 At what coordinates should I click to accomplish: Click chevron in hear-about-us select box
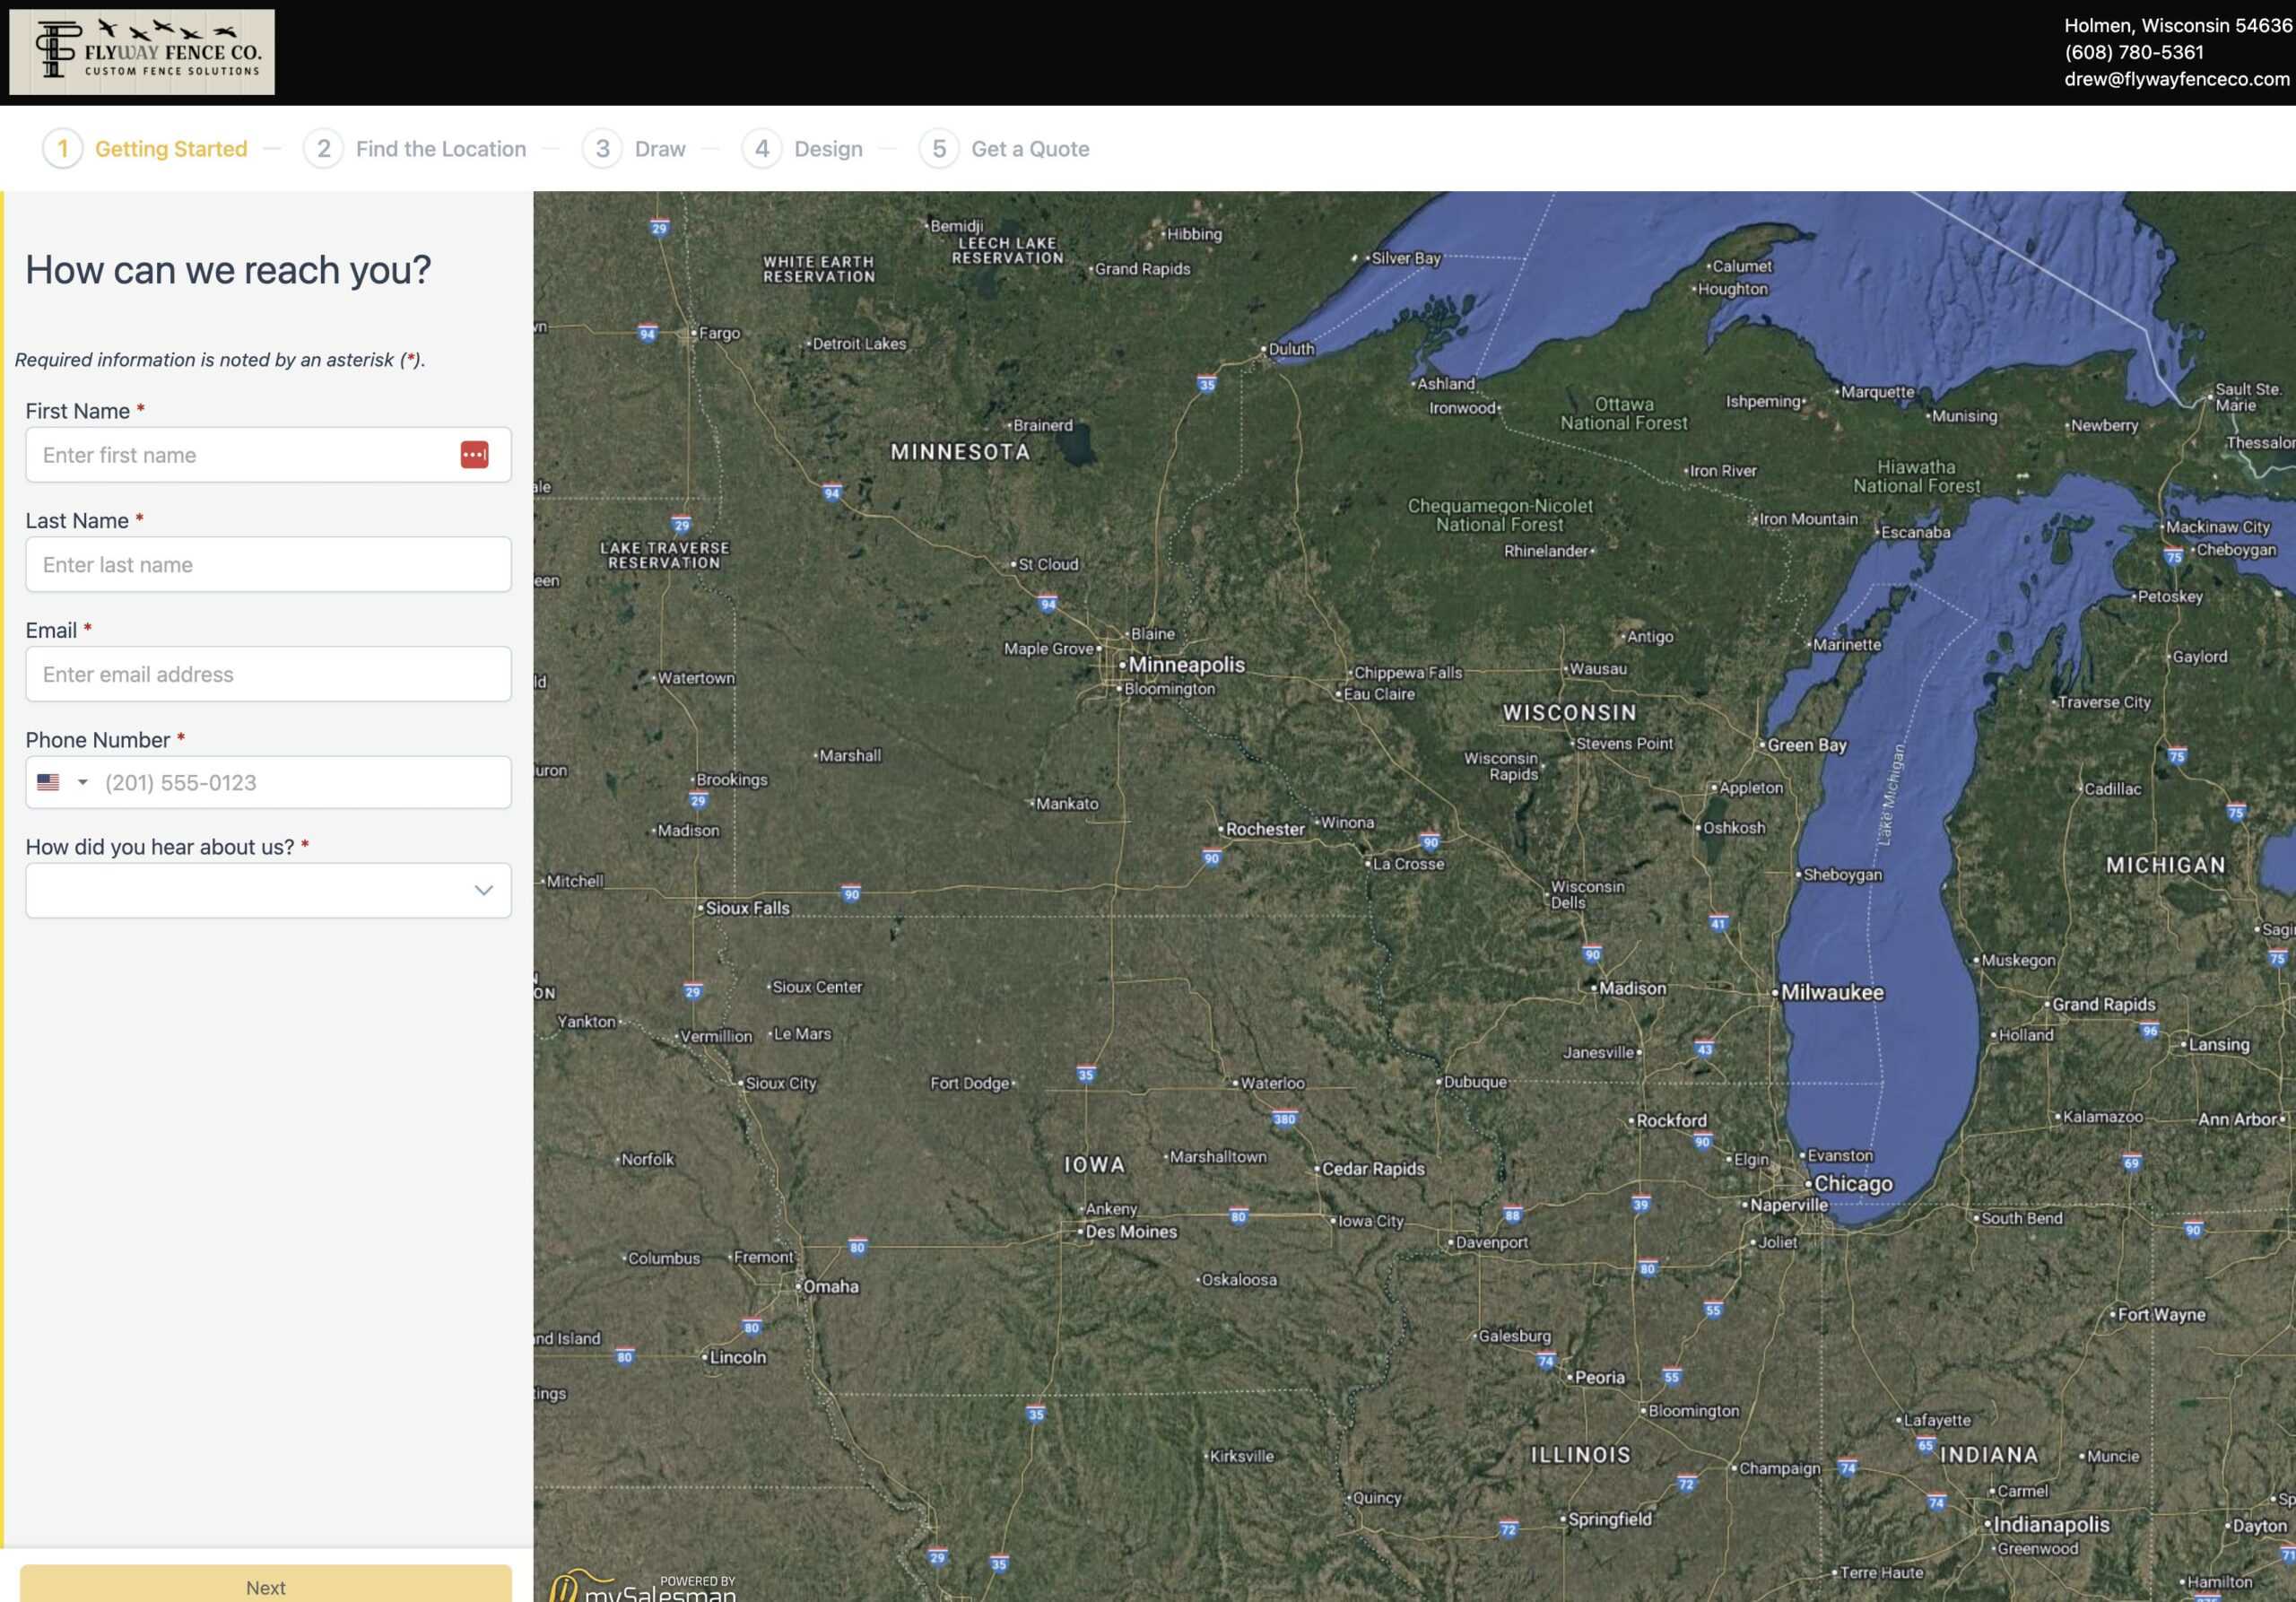tap(484, 890)
